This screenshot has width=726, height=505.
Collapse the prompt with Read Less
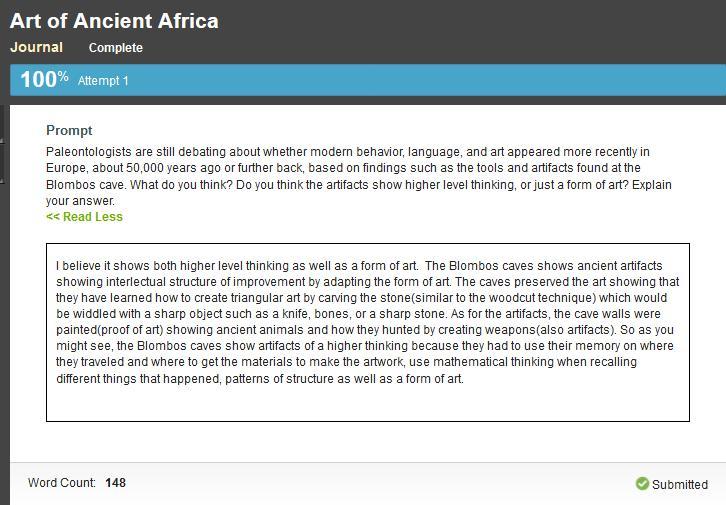(x=84, y=217)
